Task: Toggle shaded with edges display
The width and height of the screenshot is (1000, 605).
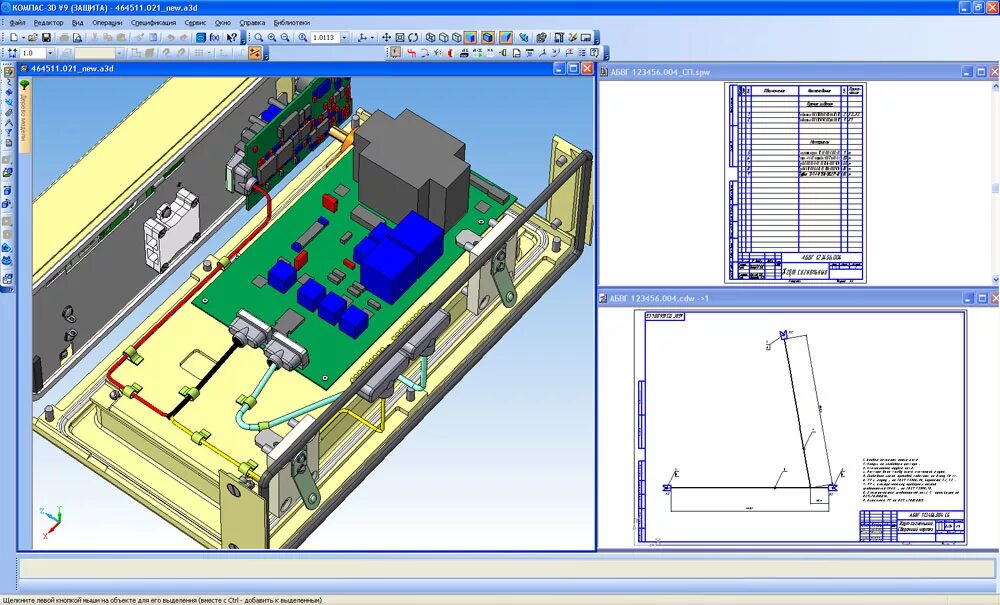Action: [488, 38]
